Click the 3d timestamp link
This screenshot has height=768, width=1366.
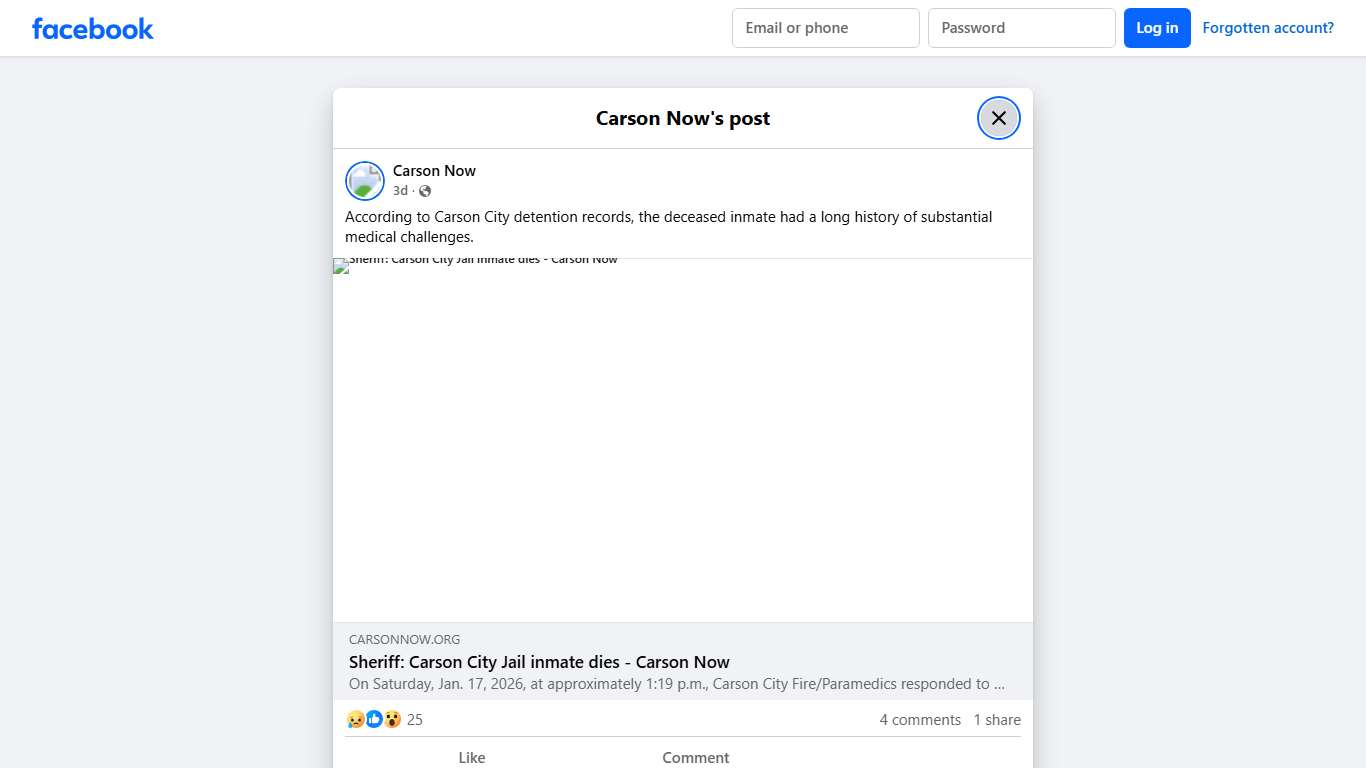(x=399, y=190)
